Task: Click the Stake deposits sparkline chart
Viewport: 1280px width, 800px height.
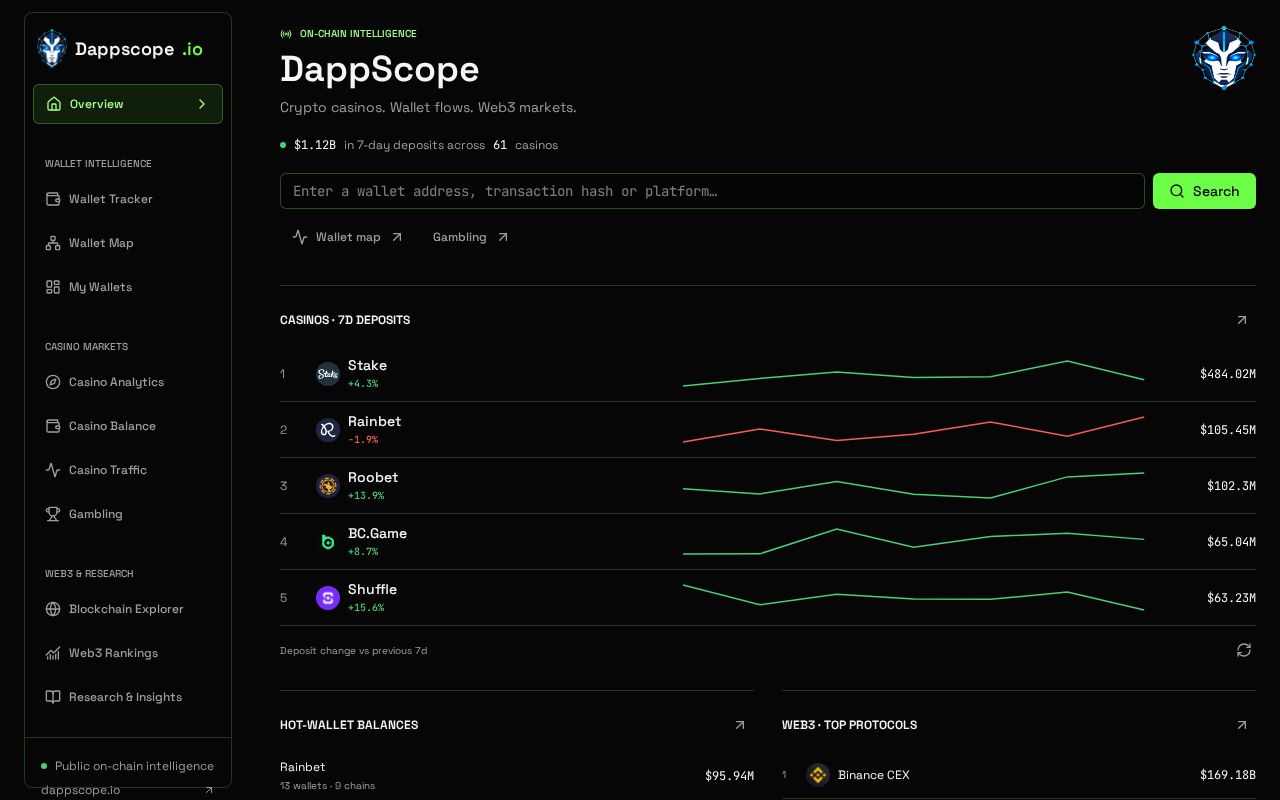Action: pos(913,373)
